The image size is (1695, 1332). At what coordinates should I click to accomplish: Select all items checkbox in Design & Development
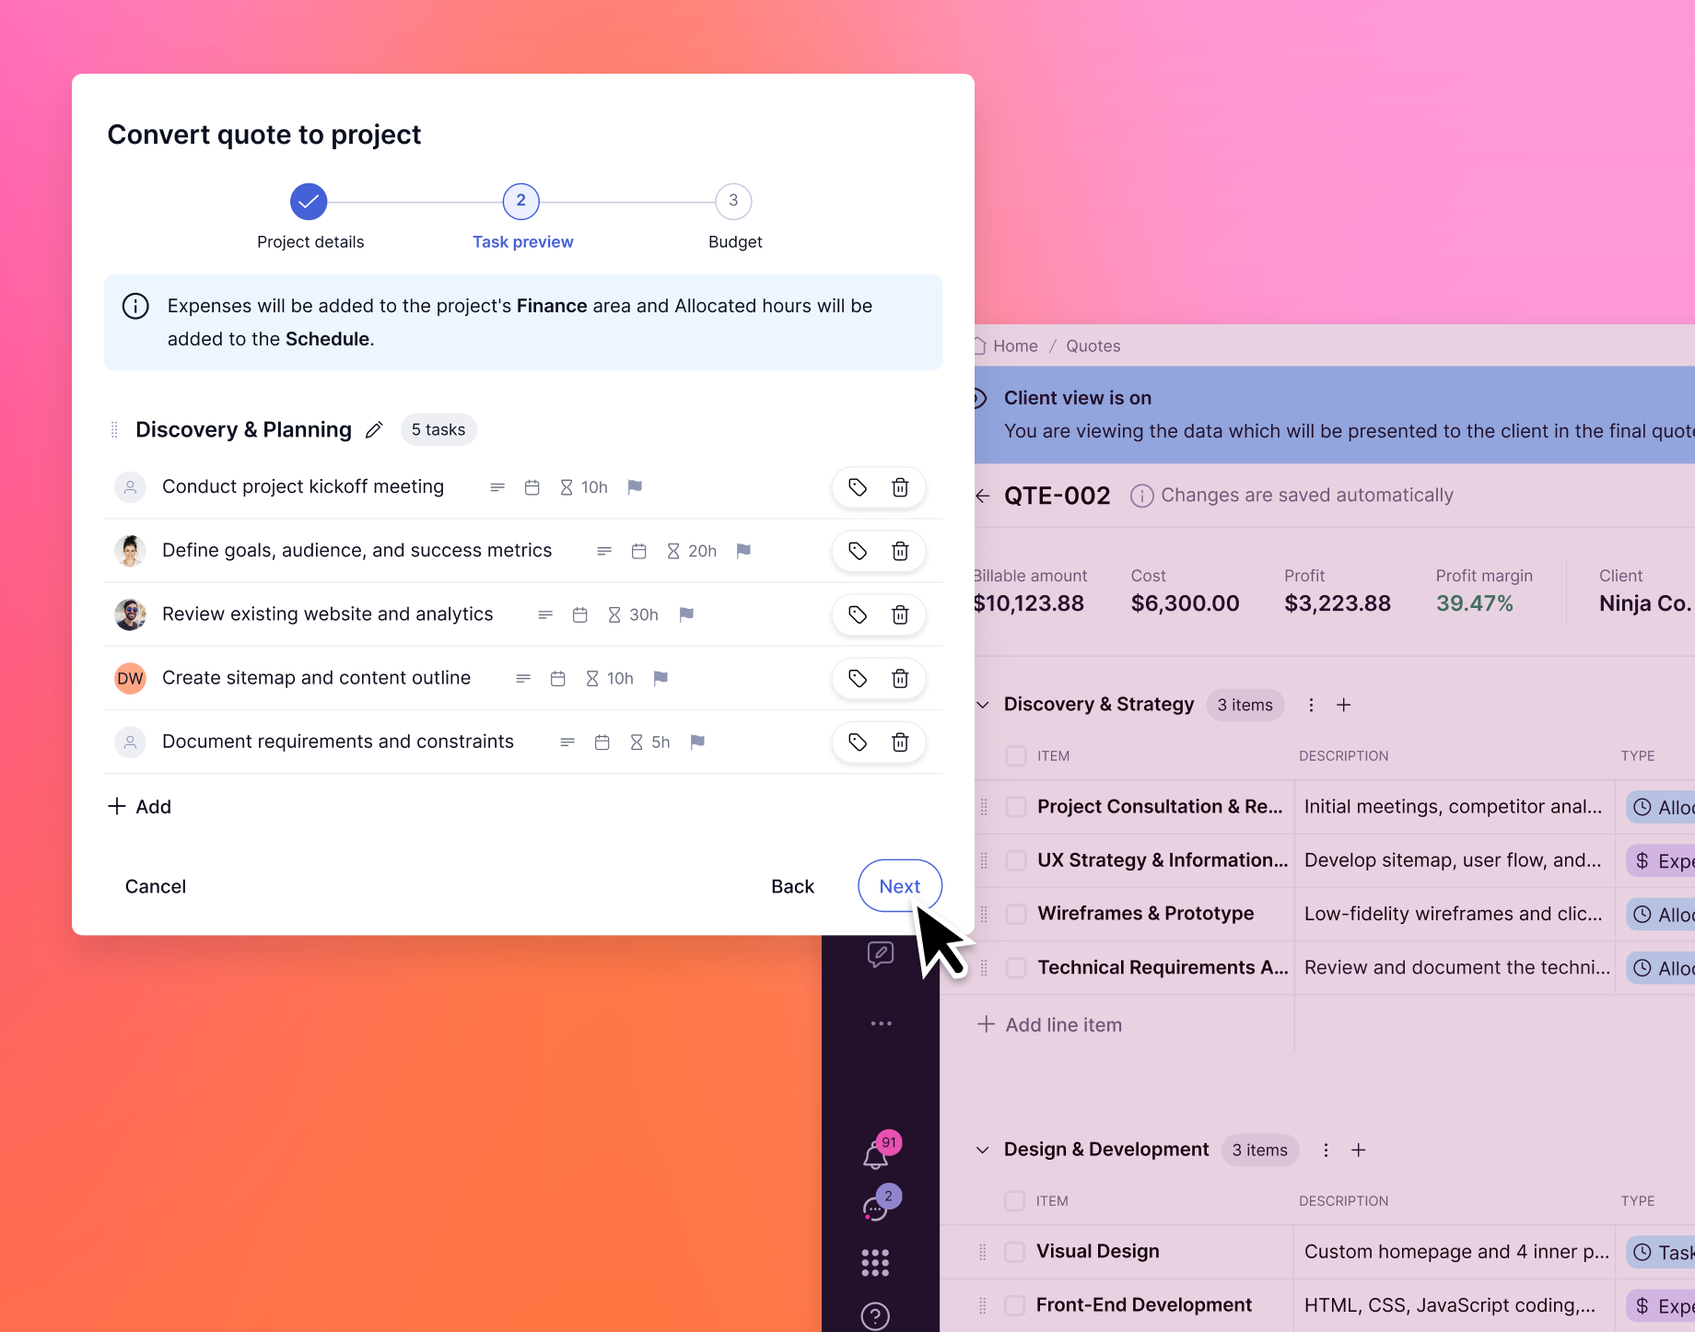coord(1015,1201)
